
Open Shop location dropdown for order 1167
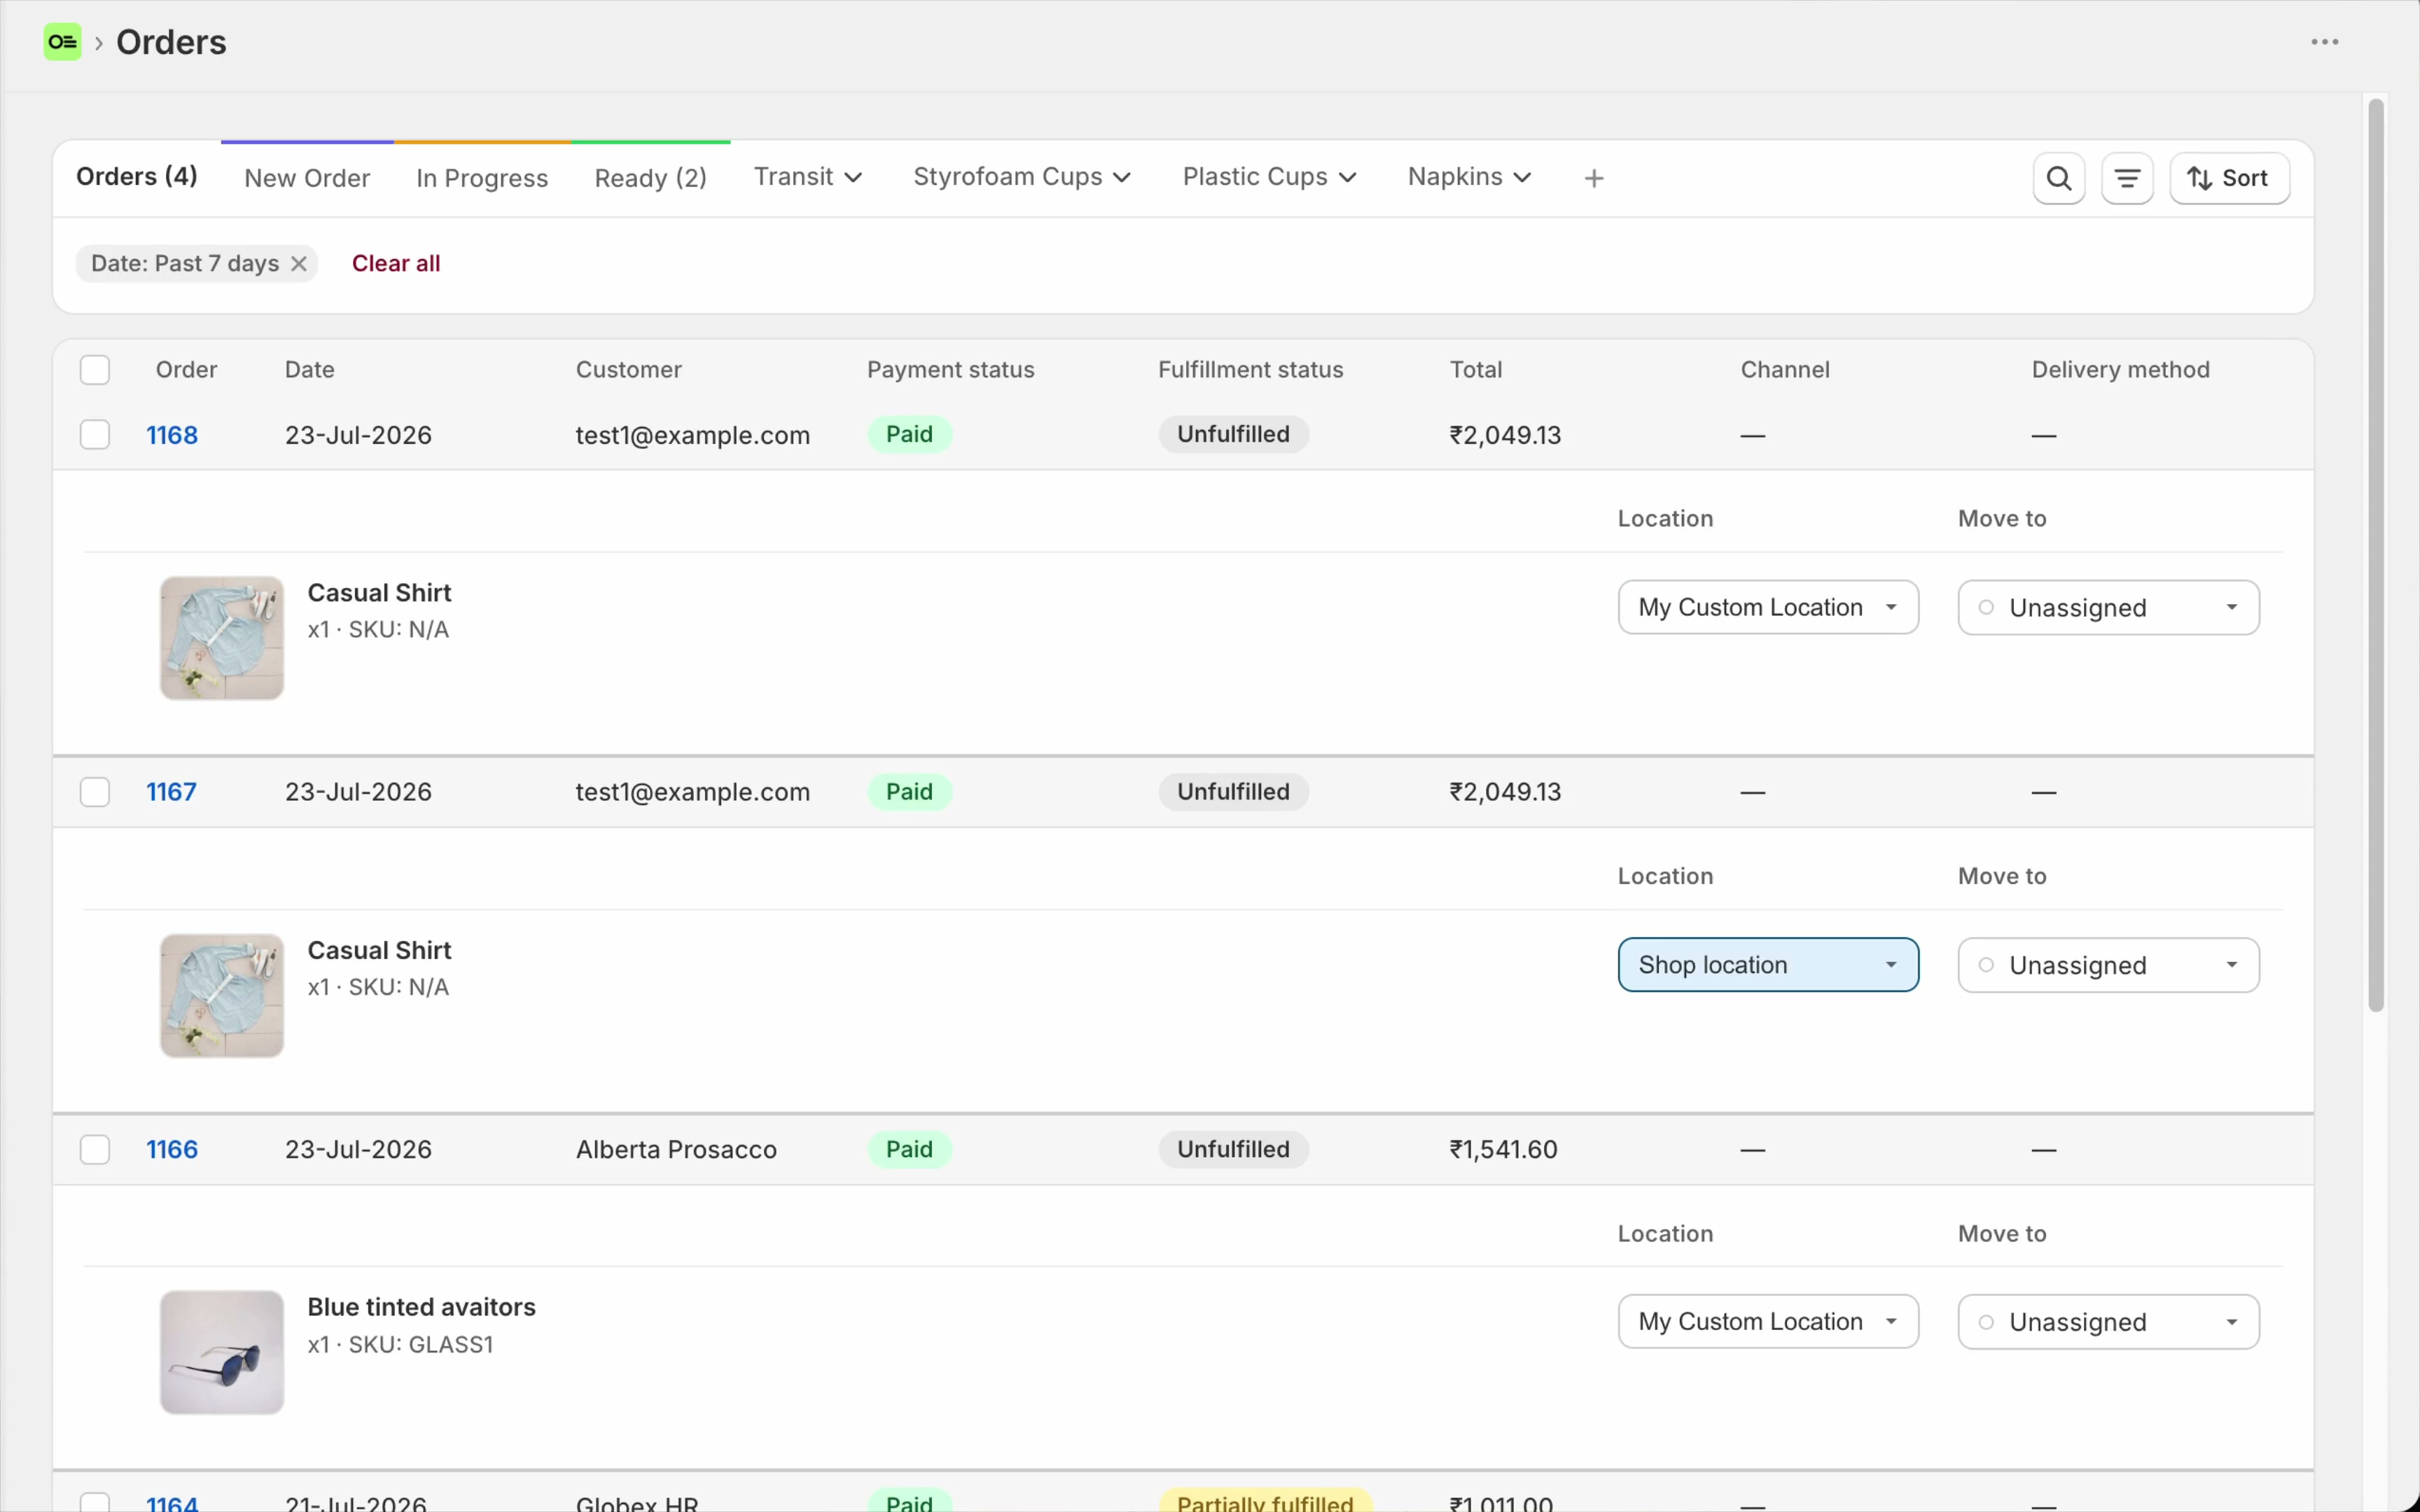point(1768,965)
